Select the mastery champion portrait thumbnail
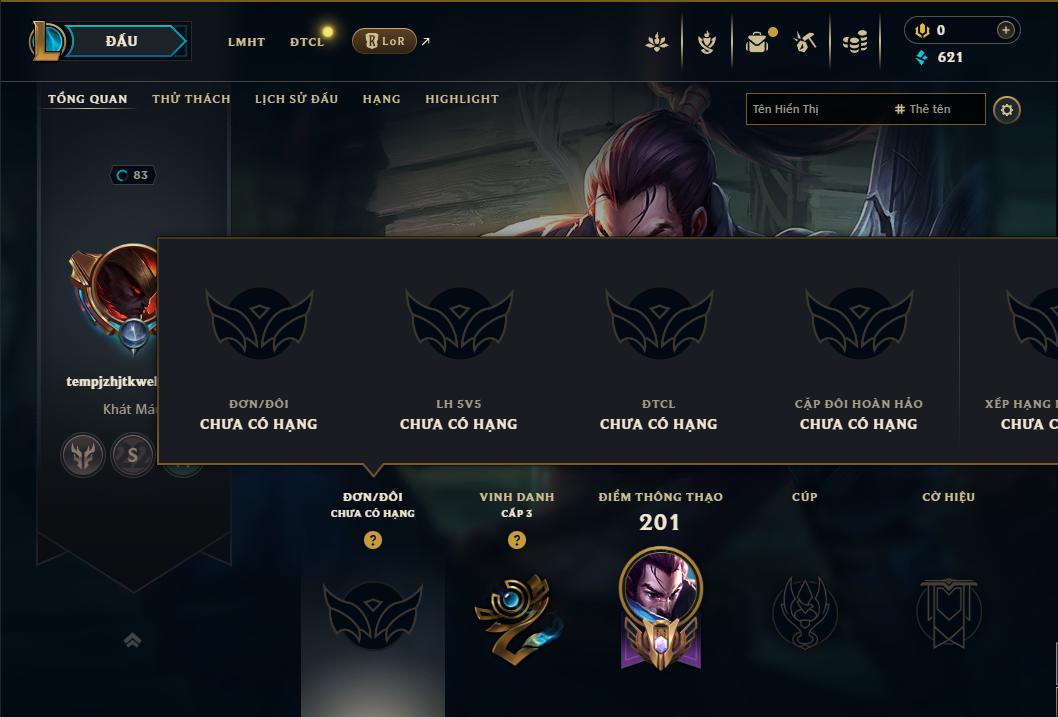 coord(661,585)
